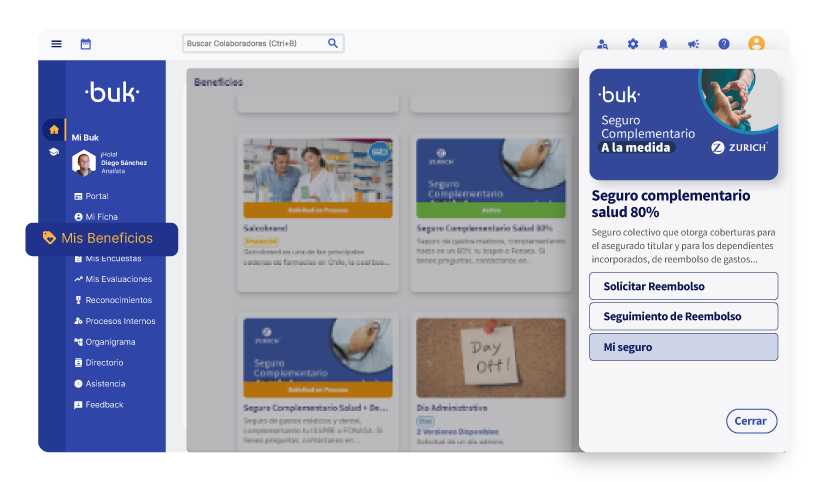Click the Salcobrand benefit card image
Image resolution: width=824 pixels, height=482 pixels.
318,178
